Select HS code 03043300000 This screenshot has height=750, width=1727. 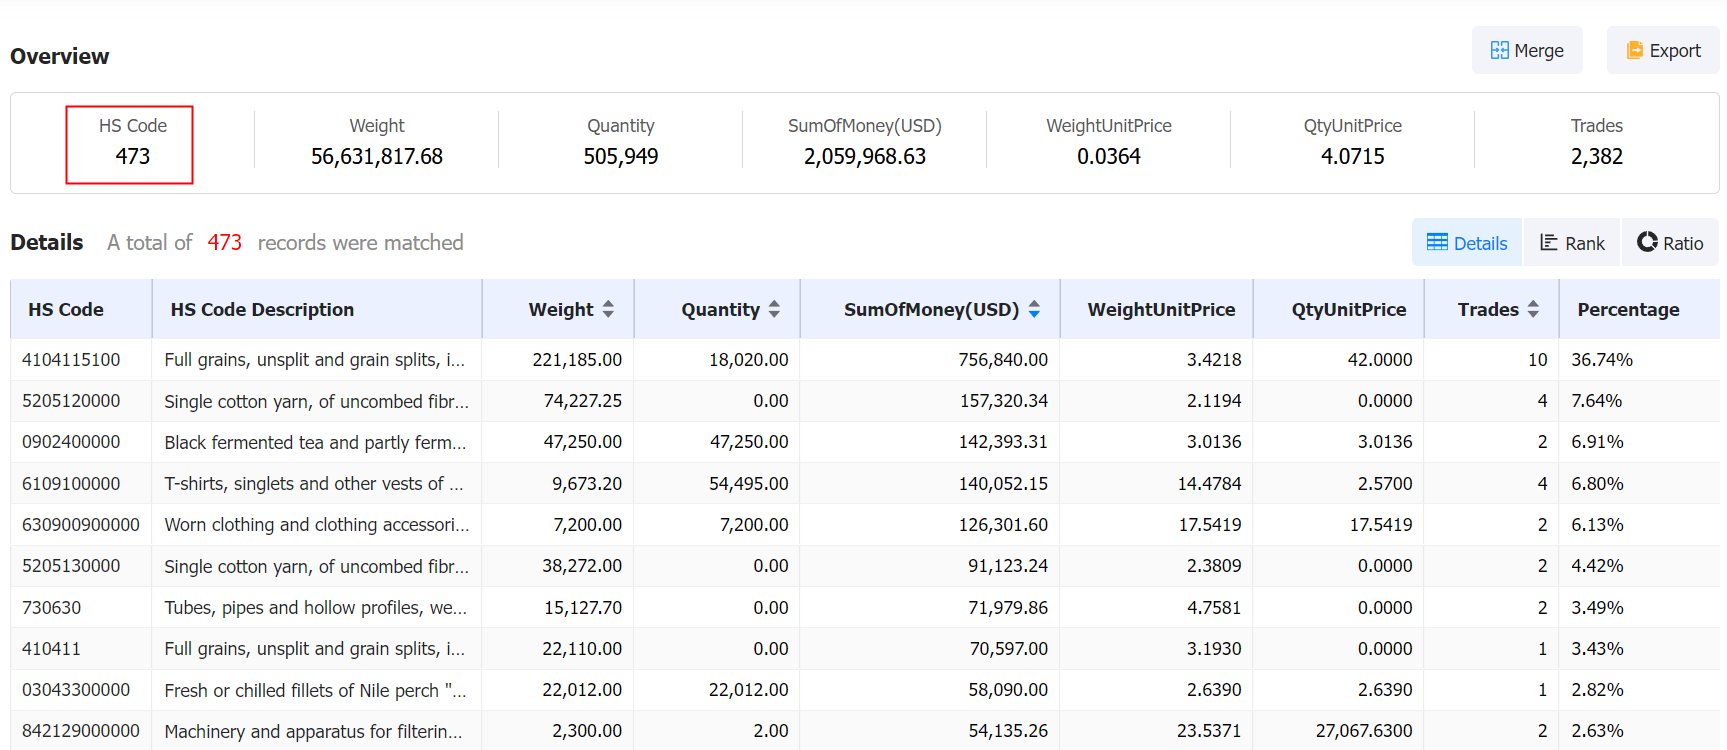(76, 690)
